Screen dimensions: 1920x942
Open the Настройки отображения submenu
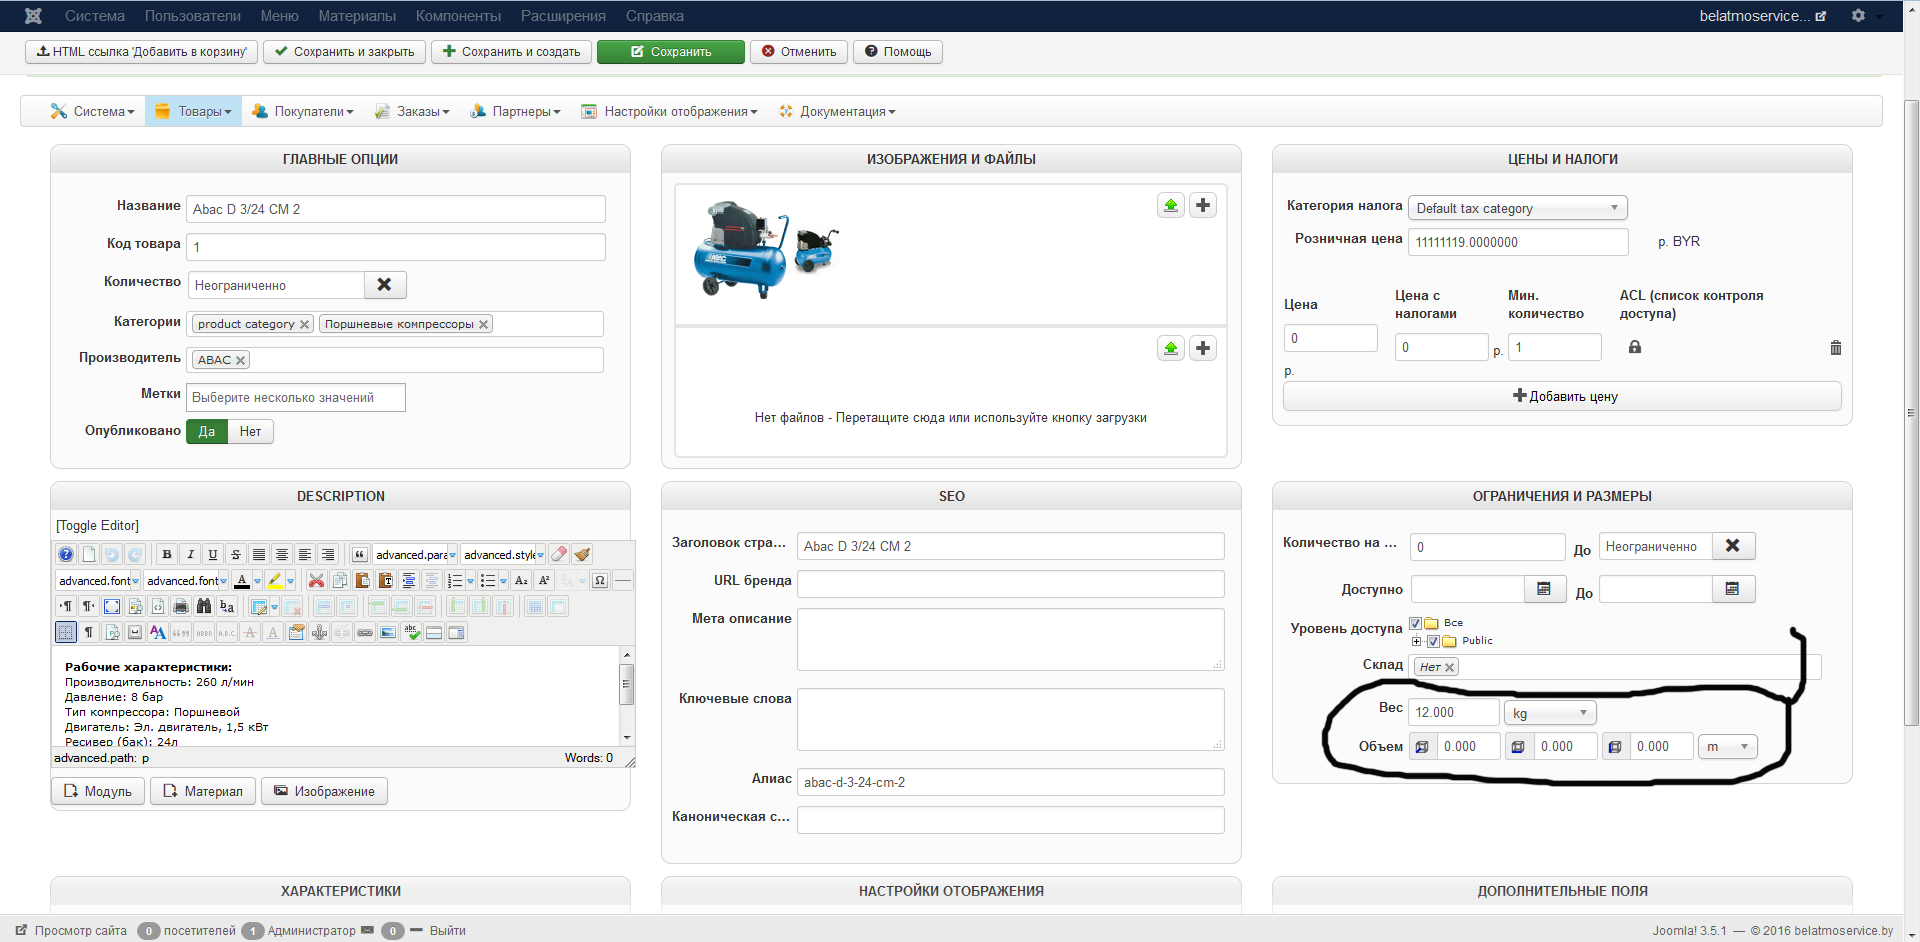[669, 112]
